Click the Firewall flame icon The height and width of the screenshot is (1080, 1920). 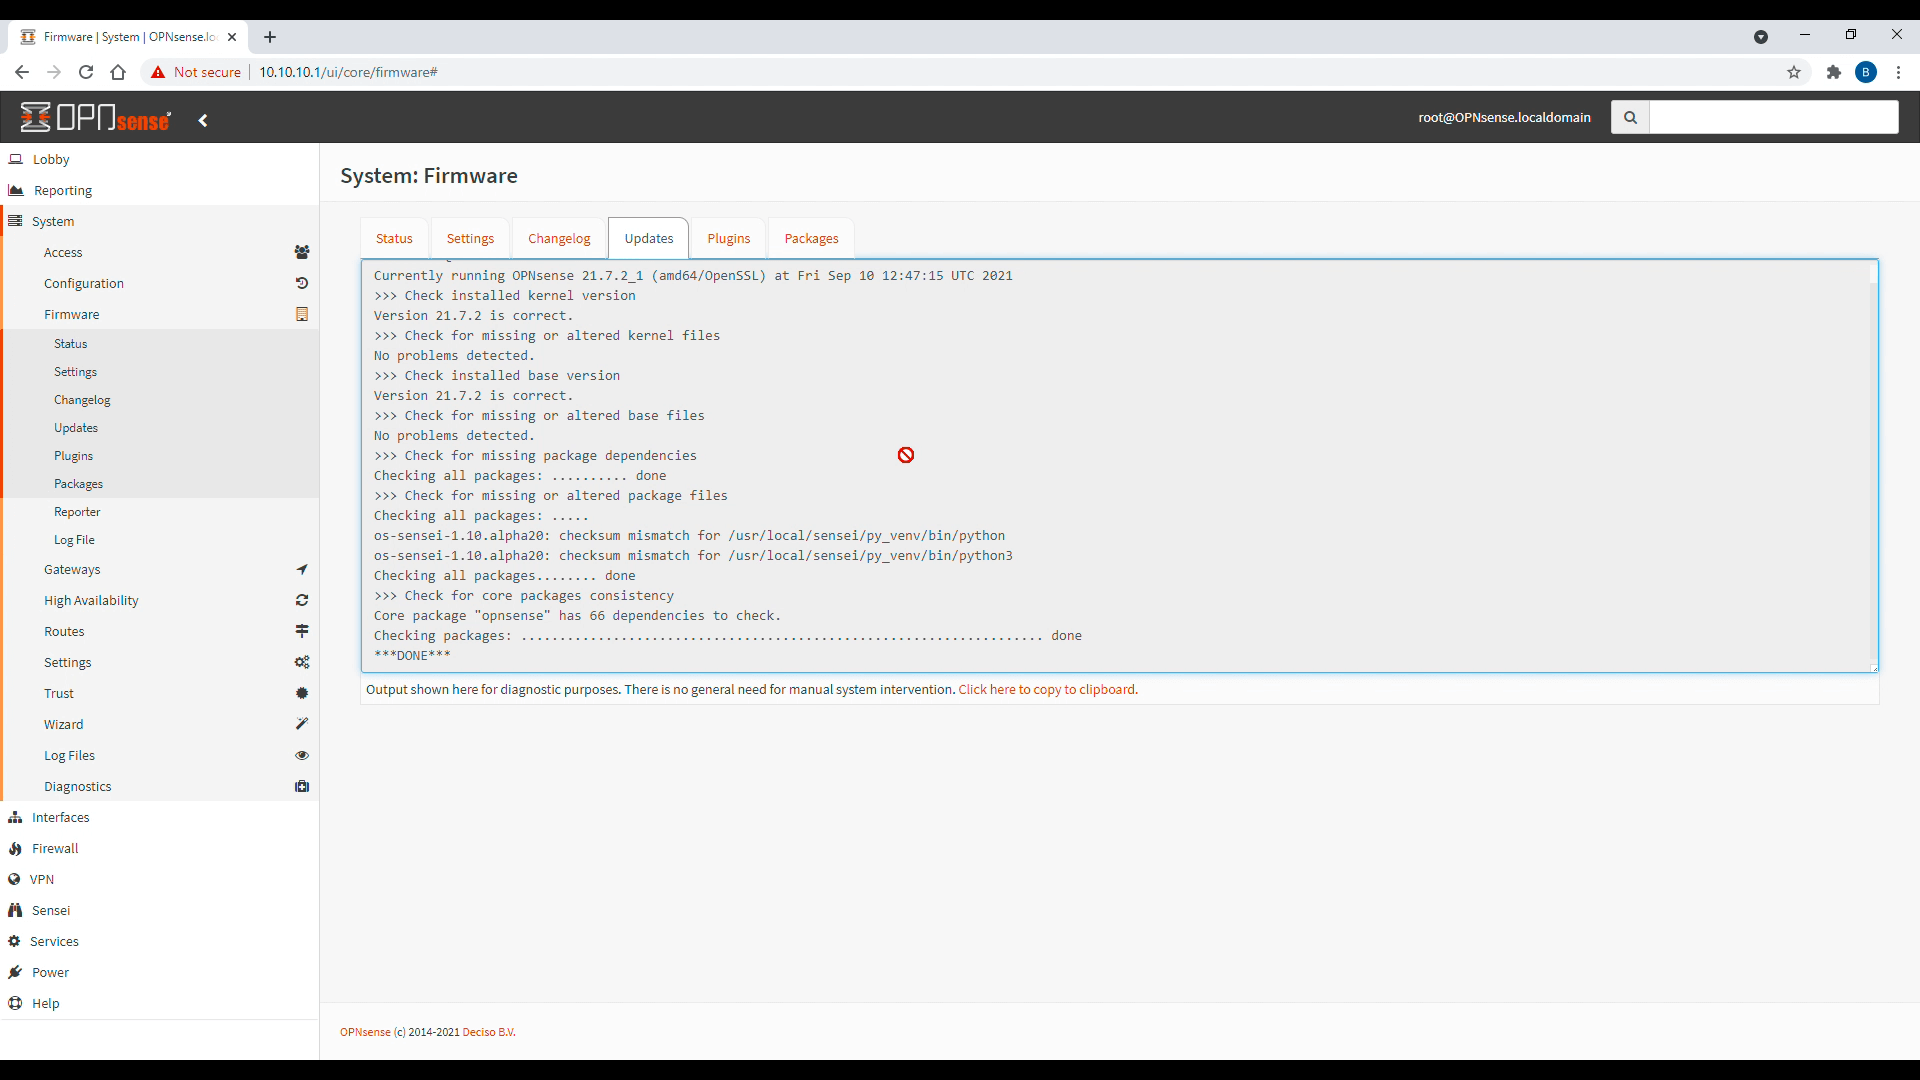(15, 848)
